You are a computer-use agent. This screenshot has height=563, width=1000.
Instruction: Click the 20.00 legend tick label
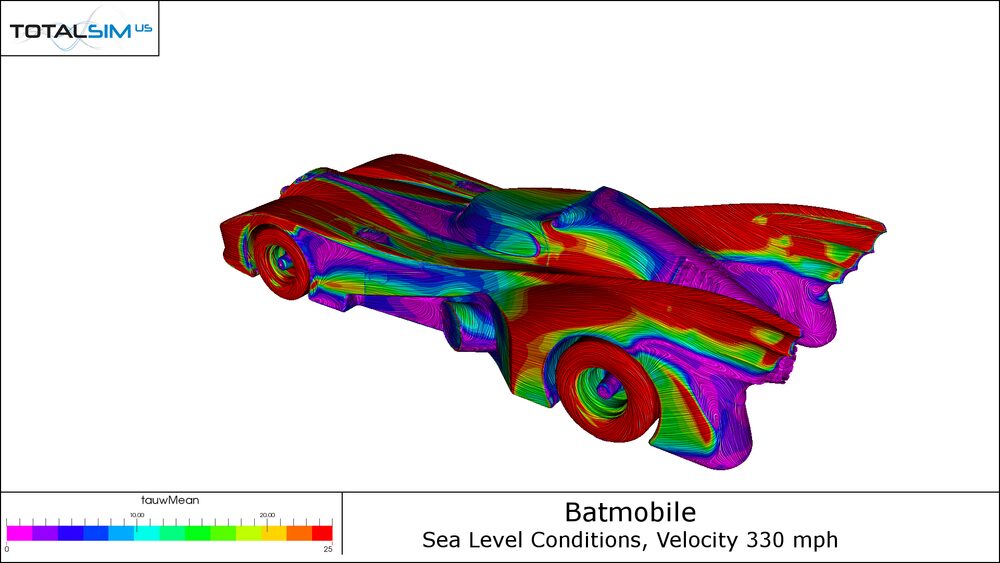tap(267, 515)
